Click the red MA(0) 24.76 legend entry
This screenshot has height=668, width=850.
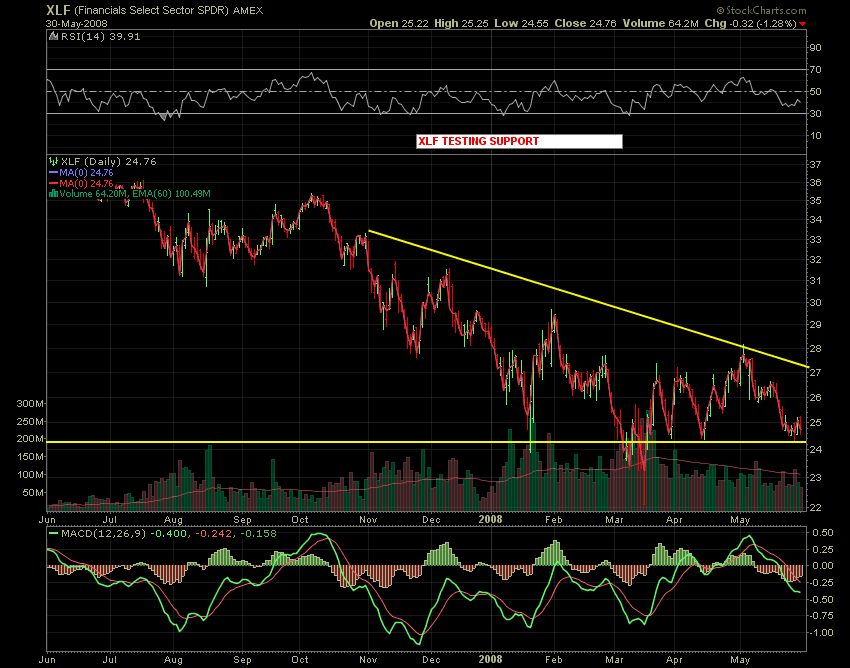pos(86,183)
